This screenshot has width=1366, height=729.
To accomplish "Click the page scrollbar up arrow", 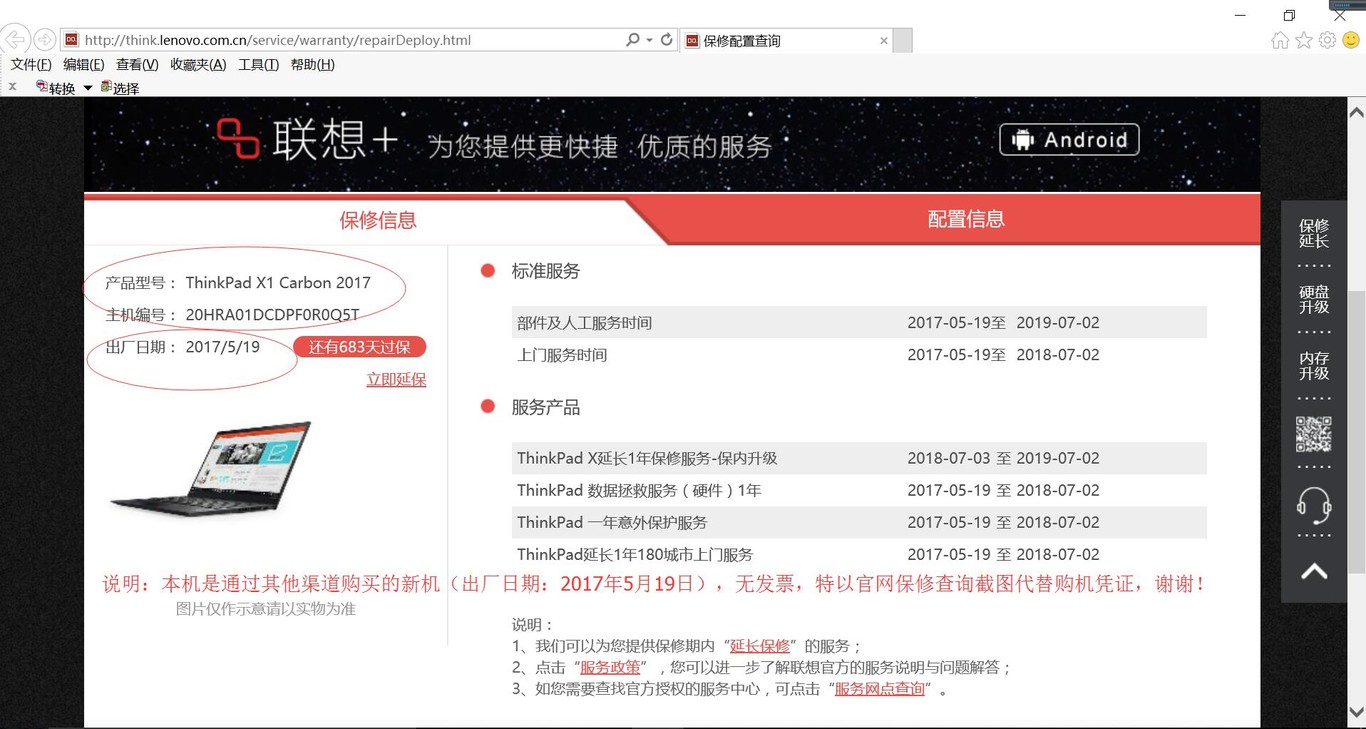I will click(1357, 111).
